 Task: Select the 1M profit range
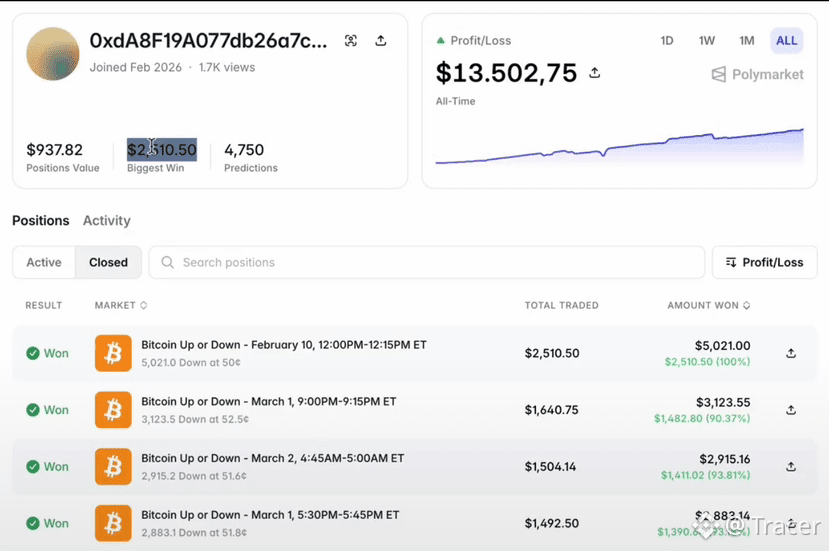[747, 41]
